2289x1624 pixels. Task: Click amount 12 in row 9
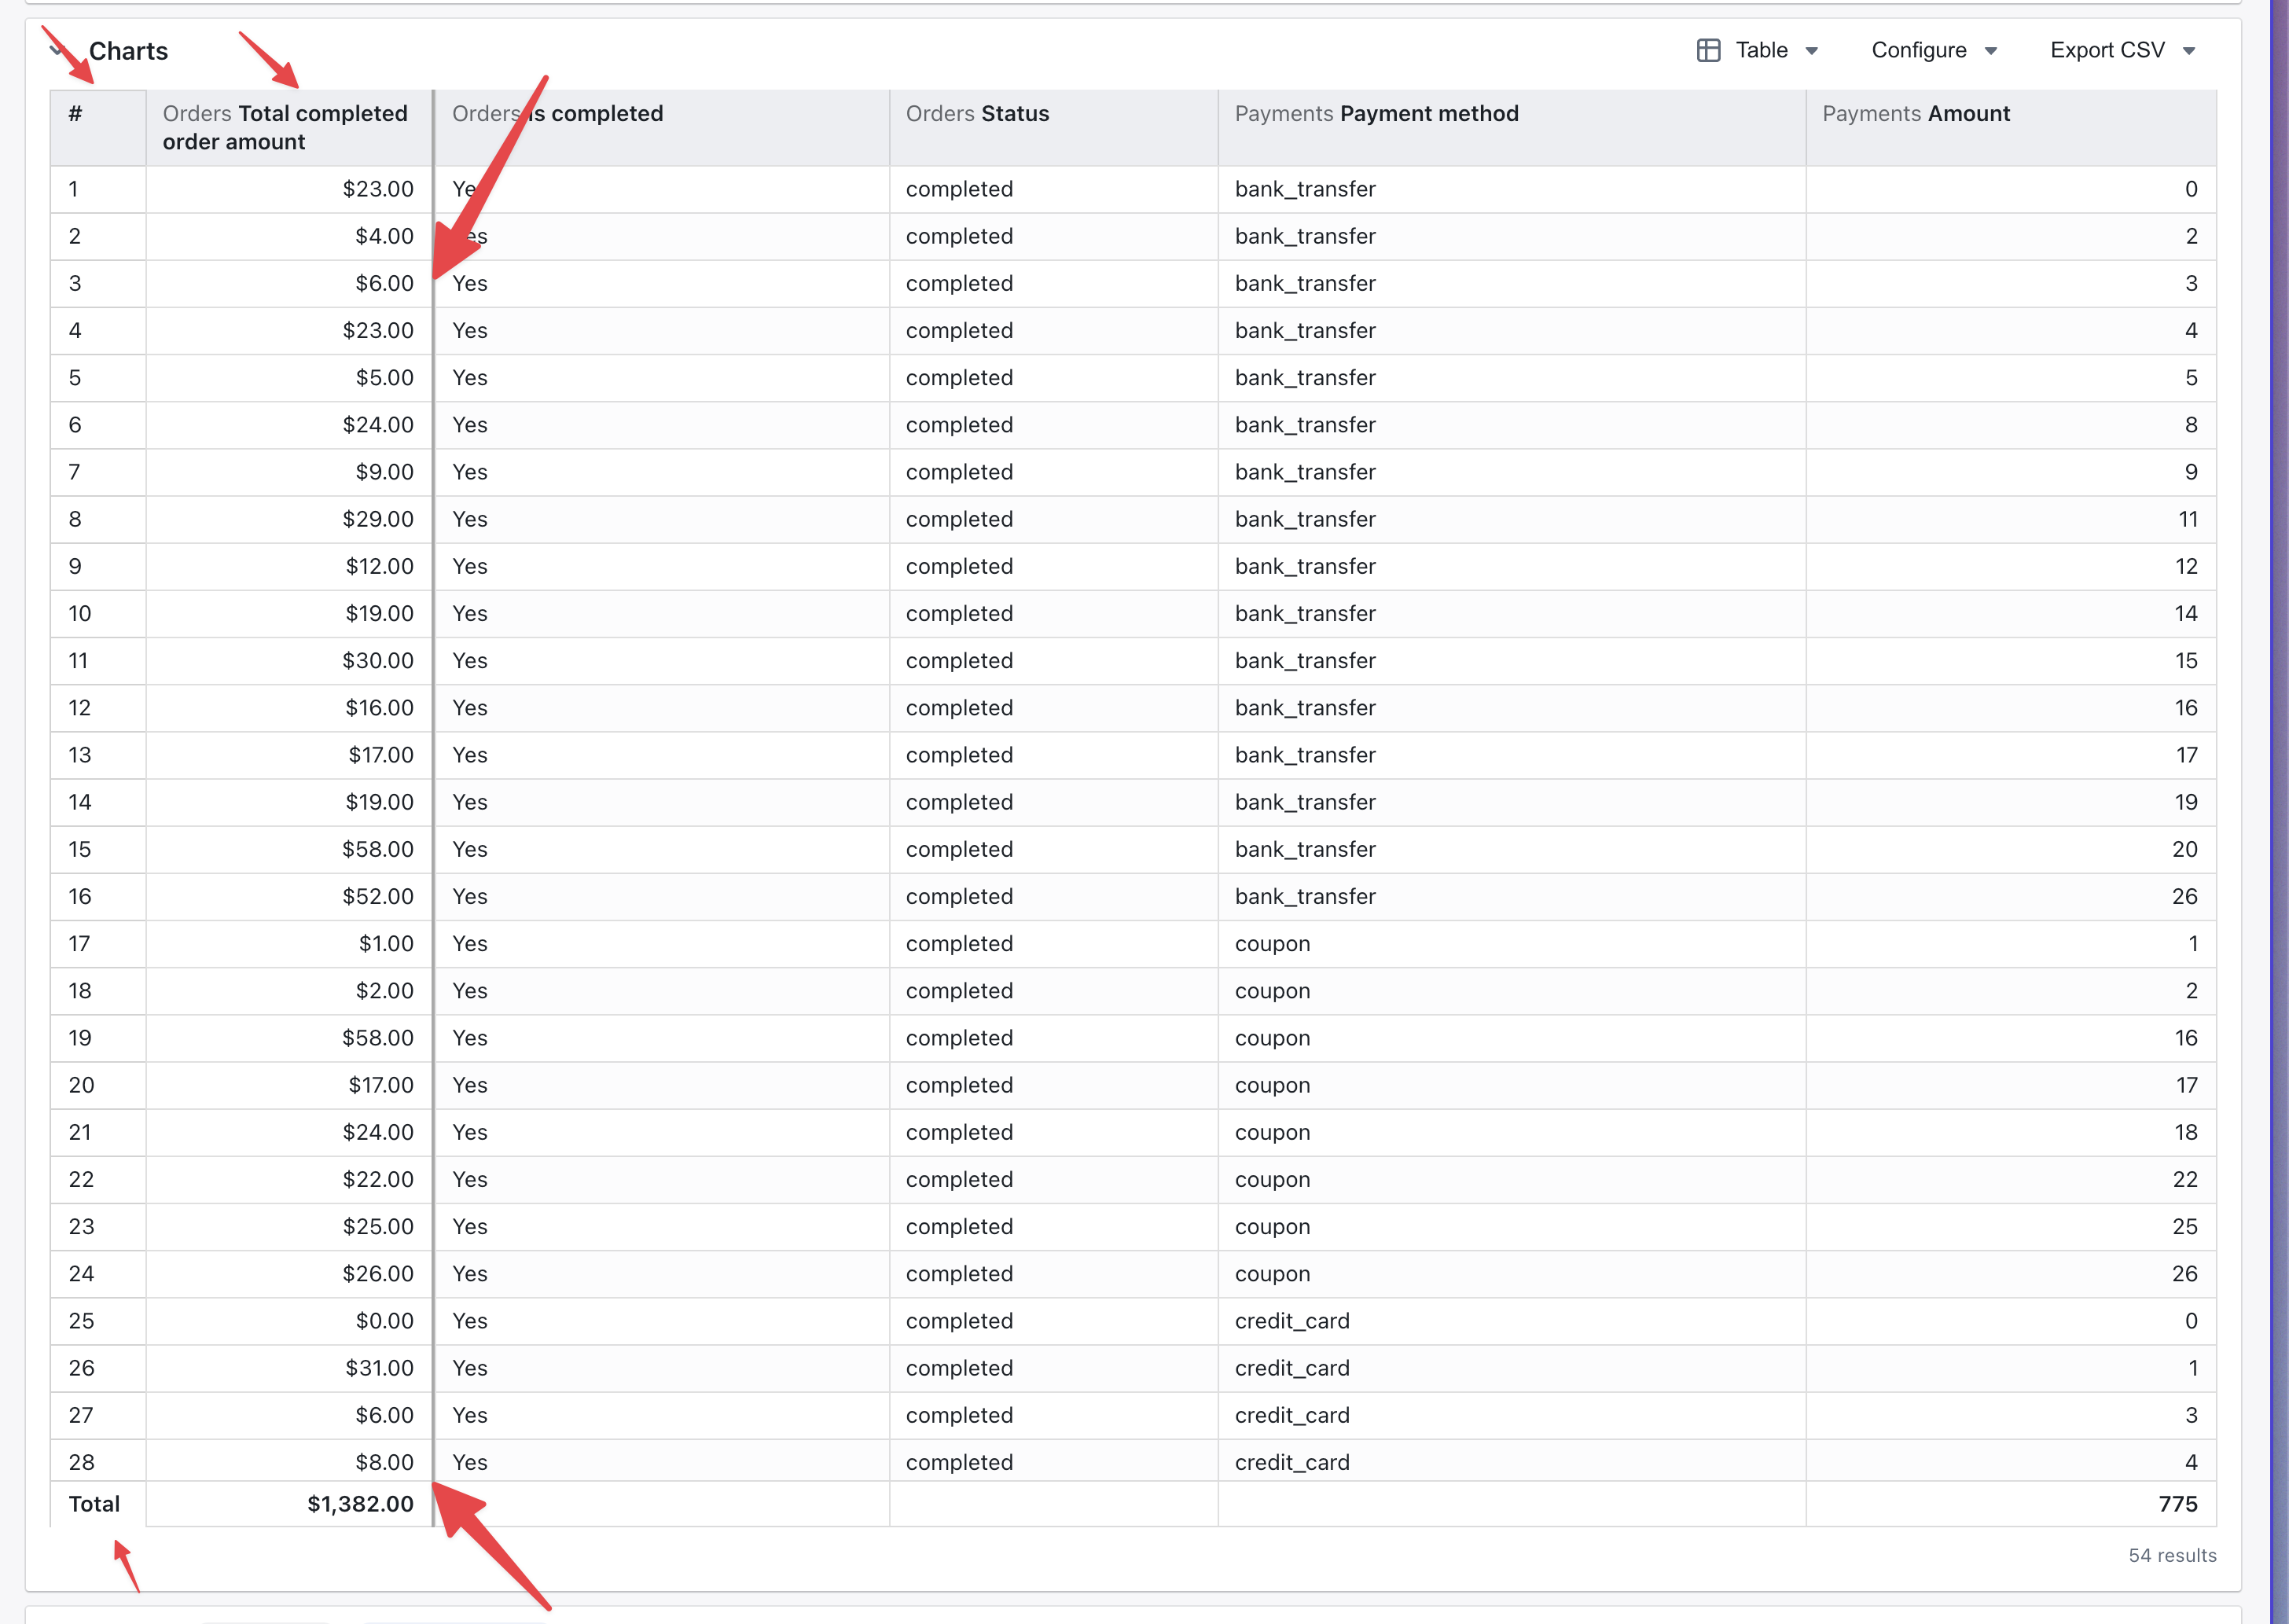(x=2186, y=566)
